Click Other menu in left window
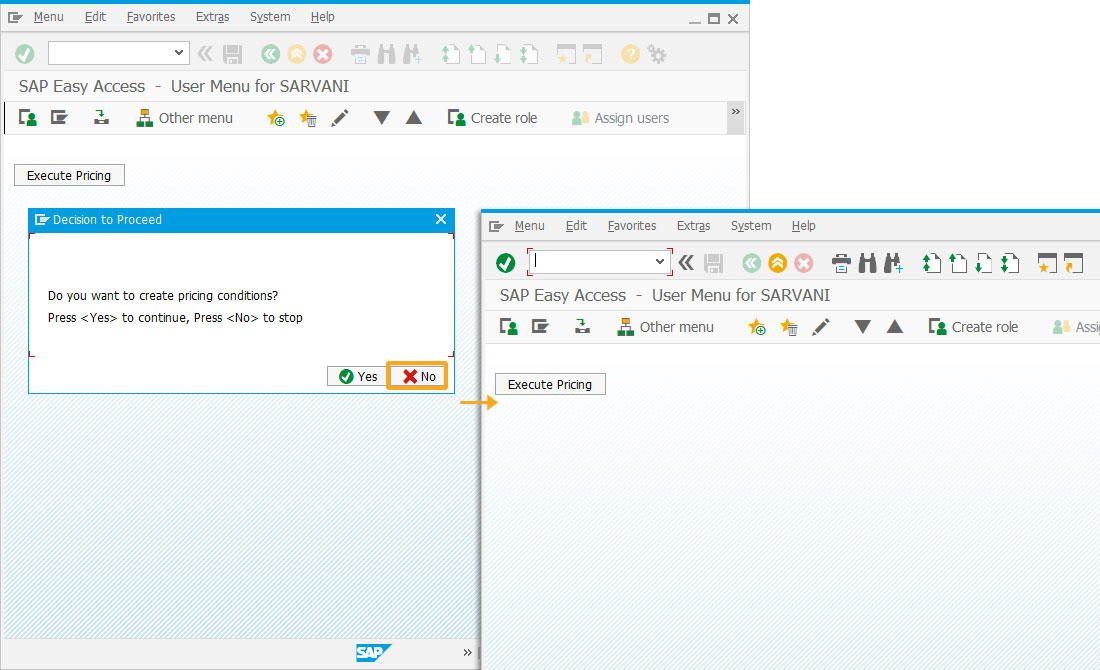Image resolution: width=1100 pixels, height=670 pixels. click(x=185, y=118)
